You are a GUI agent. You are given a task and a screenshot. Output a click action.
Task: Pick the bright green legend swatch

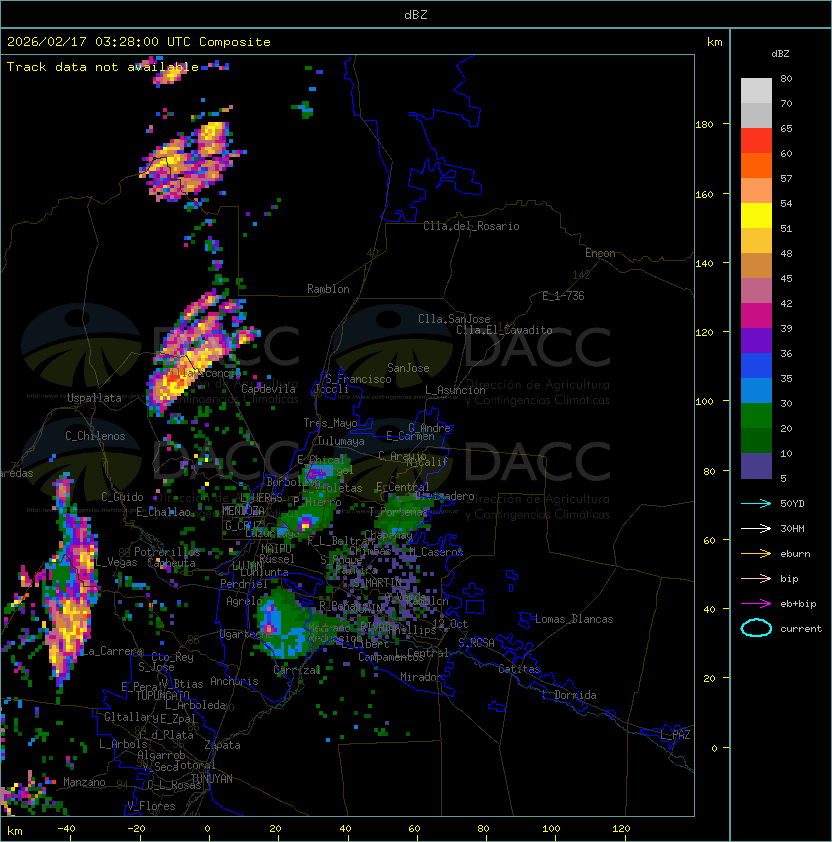click(x=756, y=416)
